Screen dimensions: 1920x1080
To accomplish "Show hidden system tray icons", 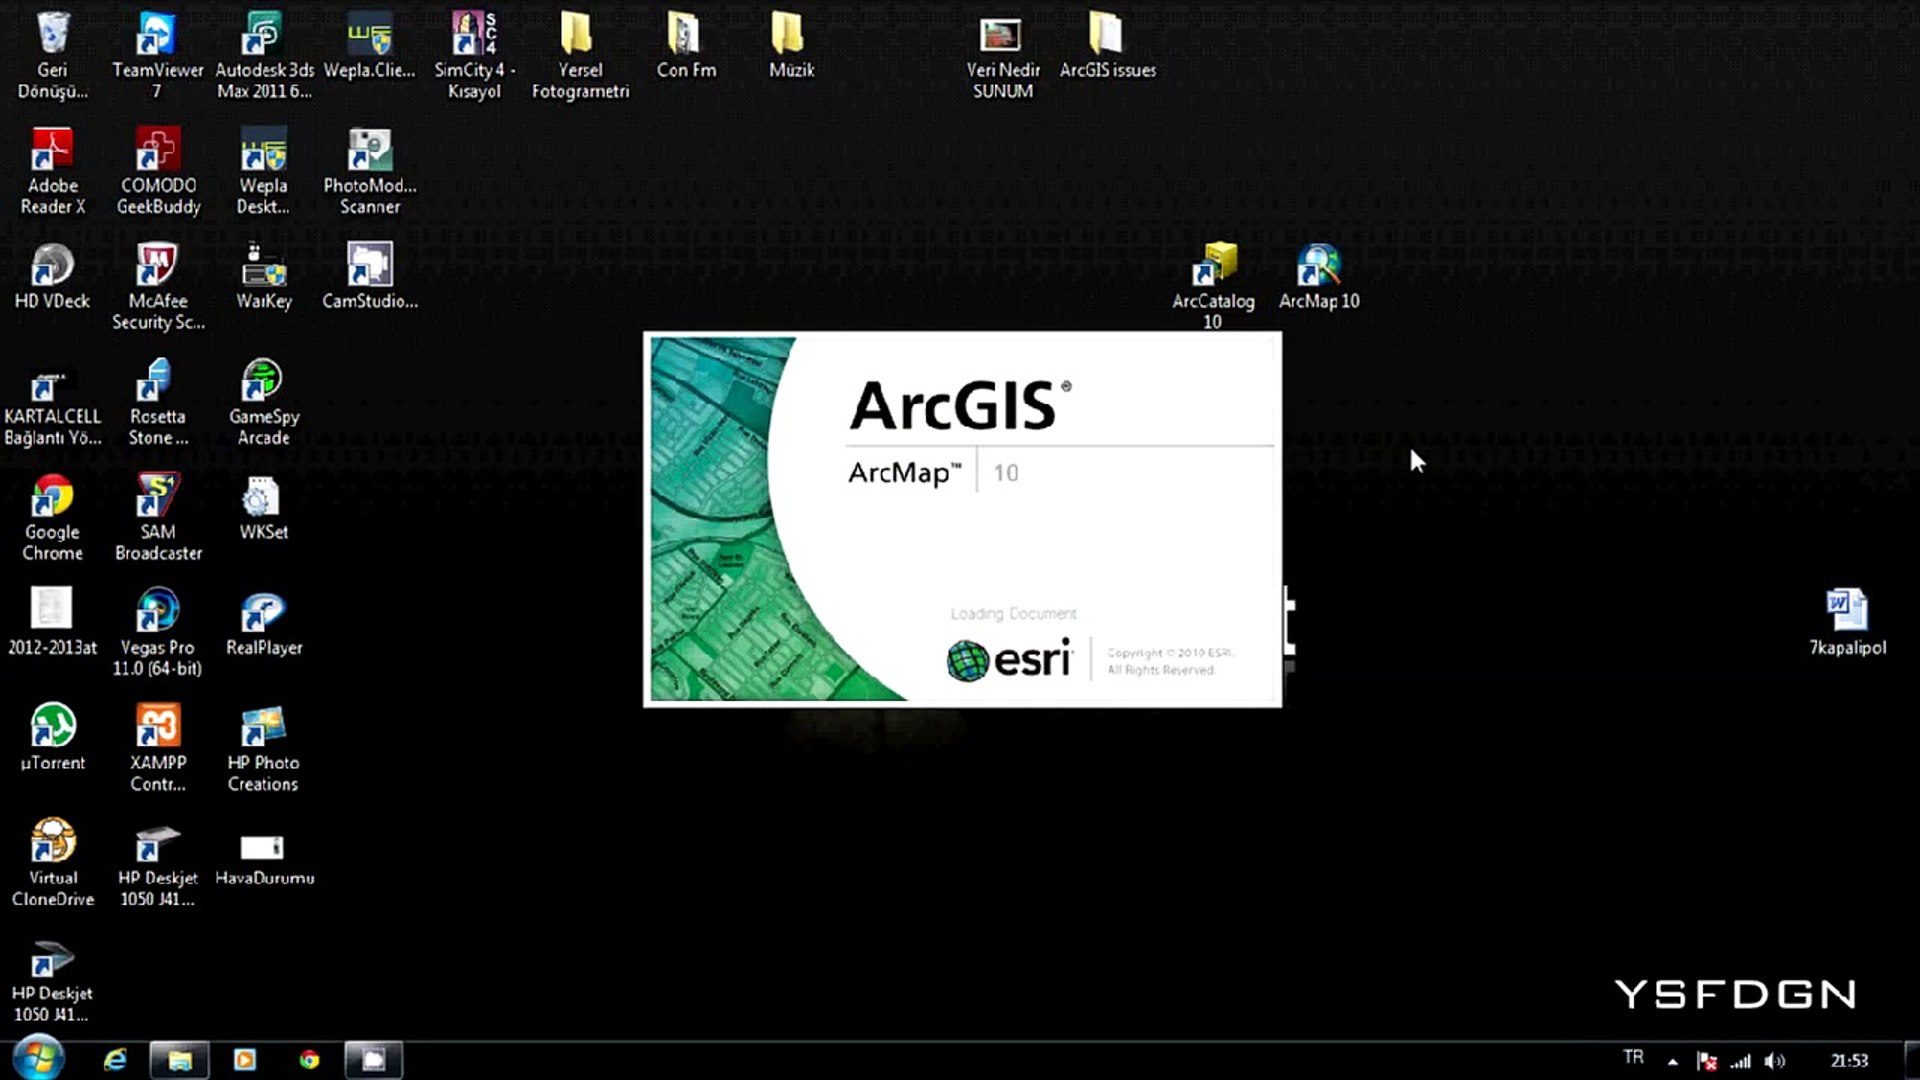I will coord(1673,1061).
